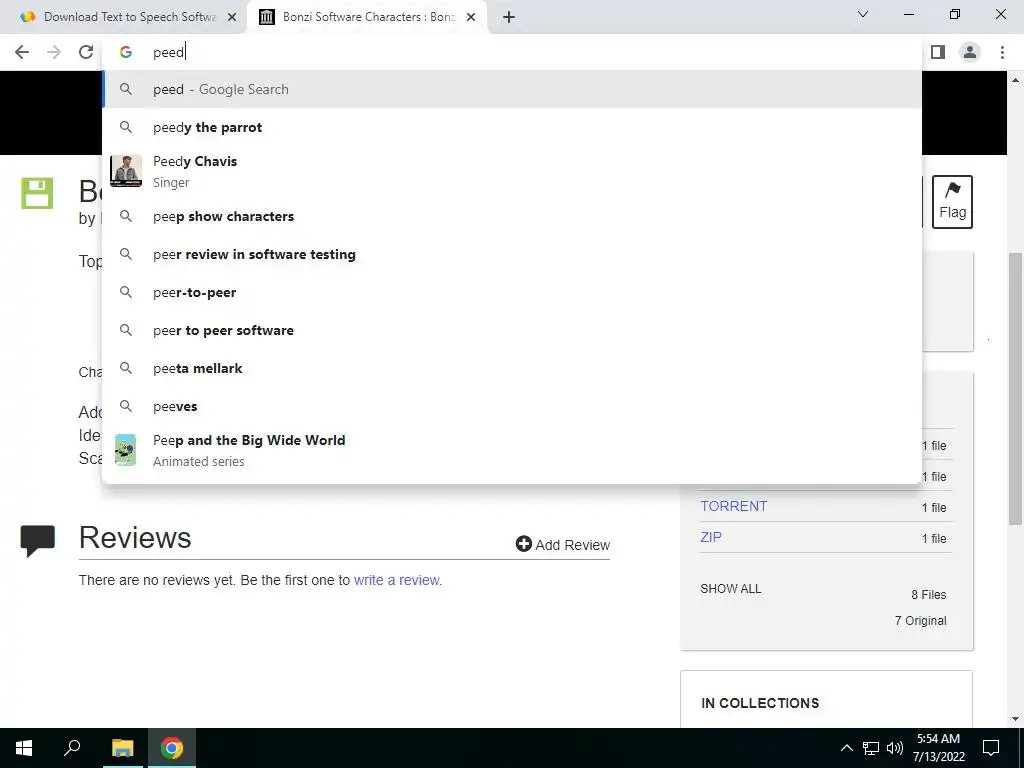Click the page vertical scrollbar thumb
Viewport: 1024px width, 768px height.
(1015, 388)
